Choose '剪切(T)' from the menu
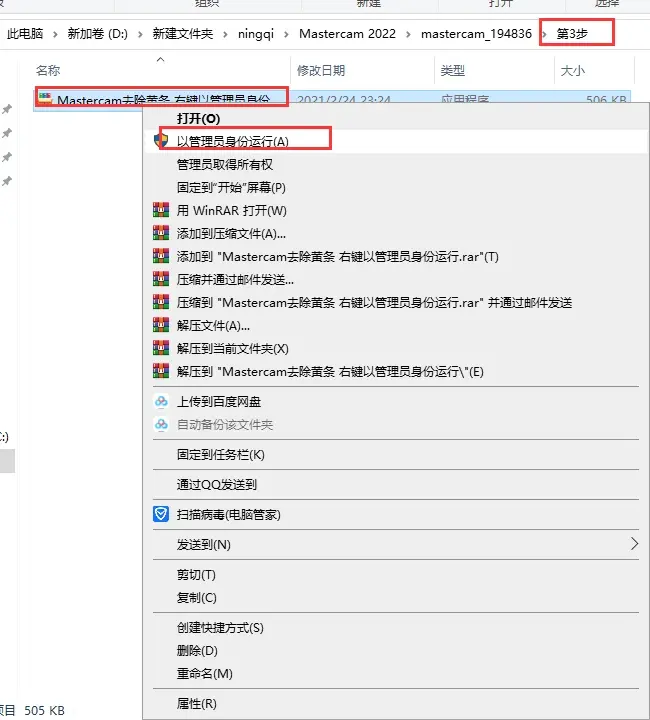This screenshot has width=650, height=720. [196, 574]
